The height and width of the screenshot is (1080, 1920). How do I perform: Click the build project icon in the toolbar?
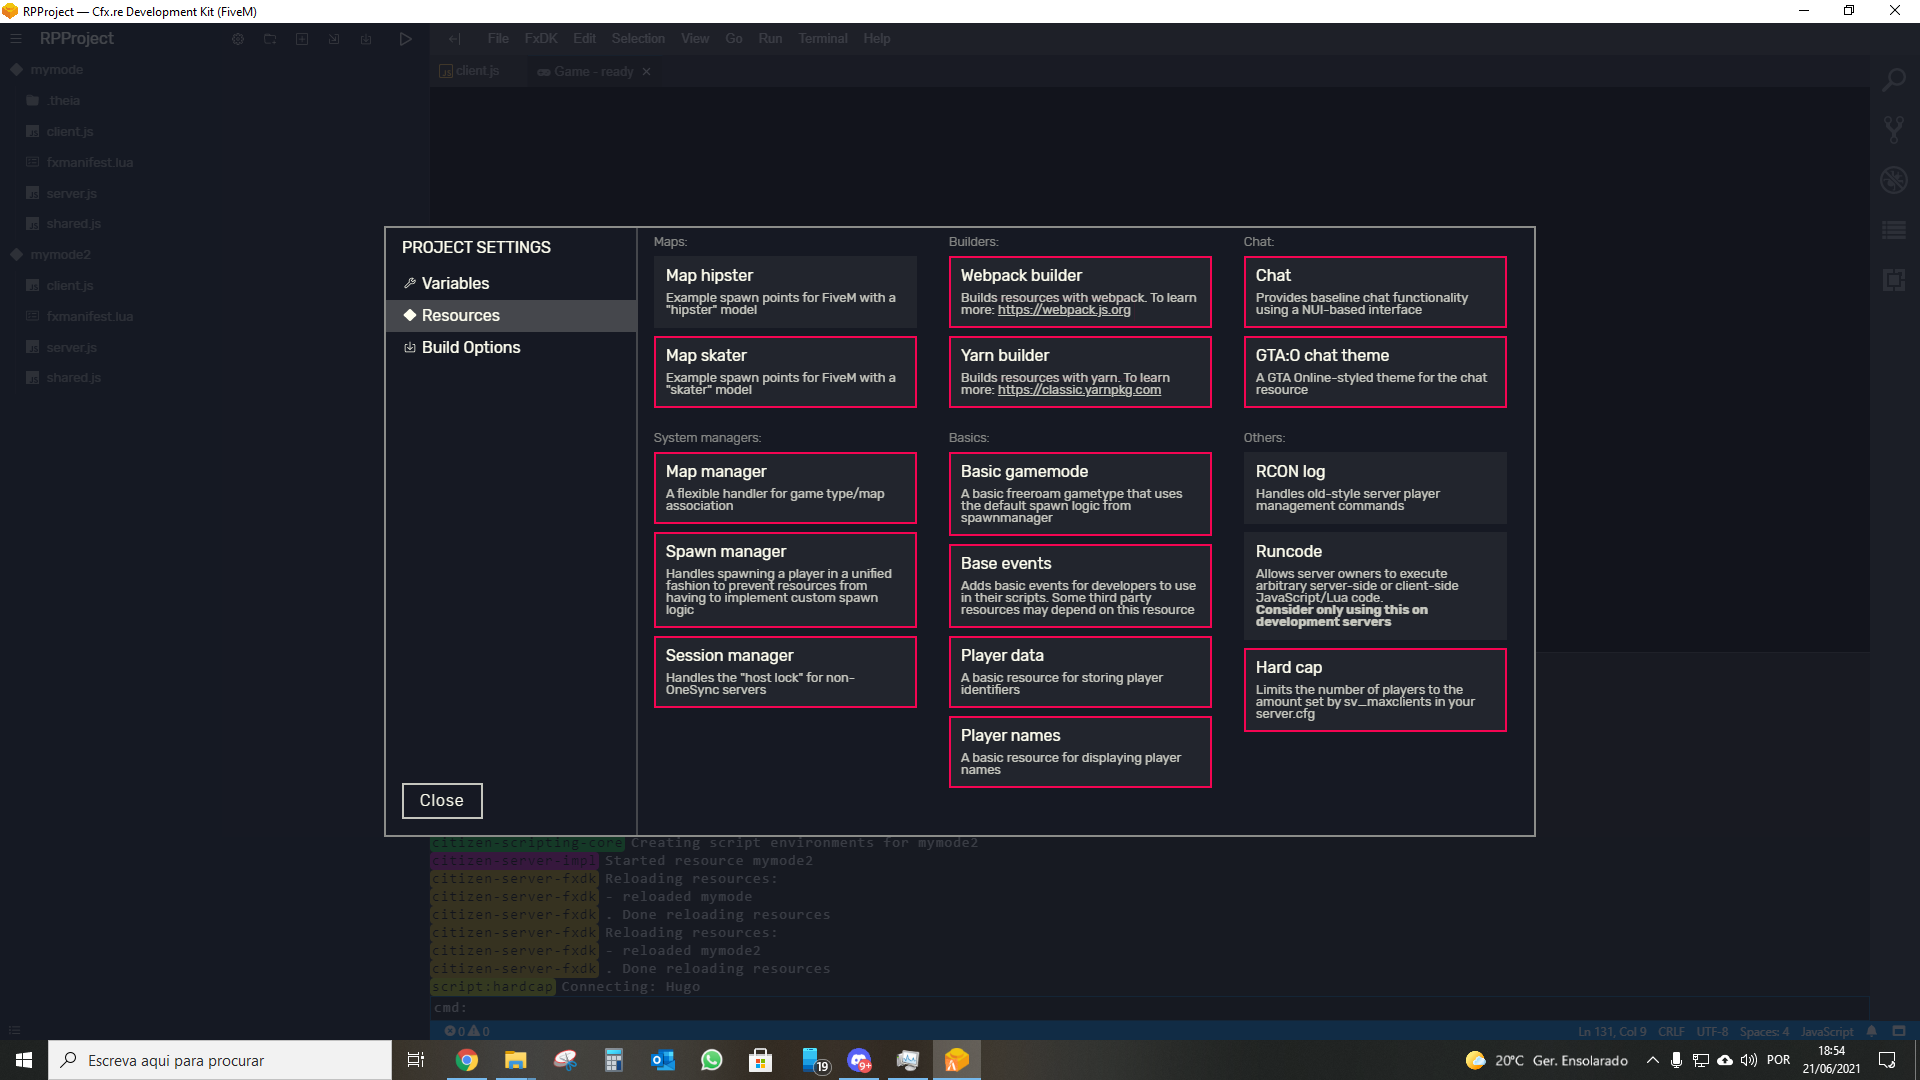(366, 39)
